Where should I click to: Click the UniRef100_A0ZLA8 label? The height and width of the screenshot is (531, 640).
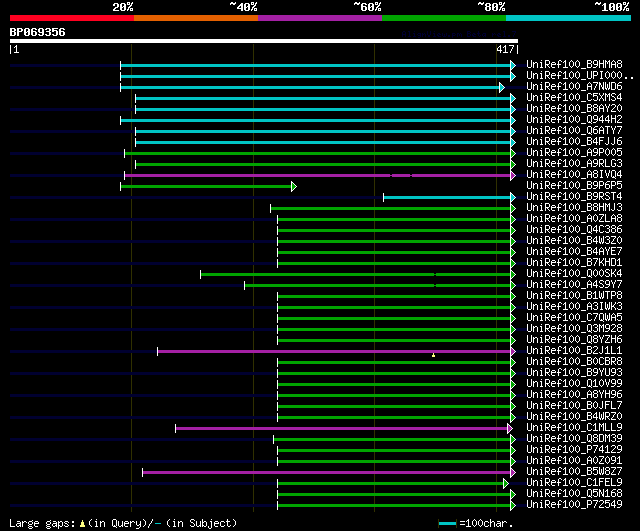point(574,219)
